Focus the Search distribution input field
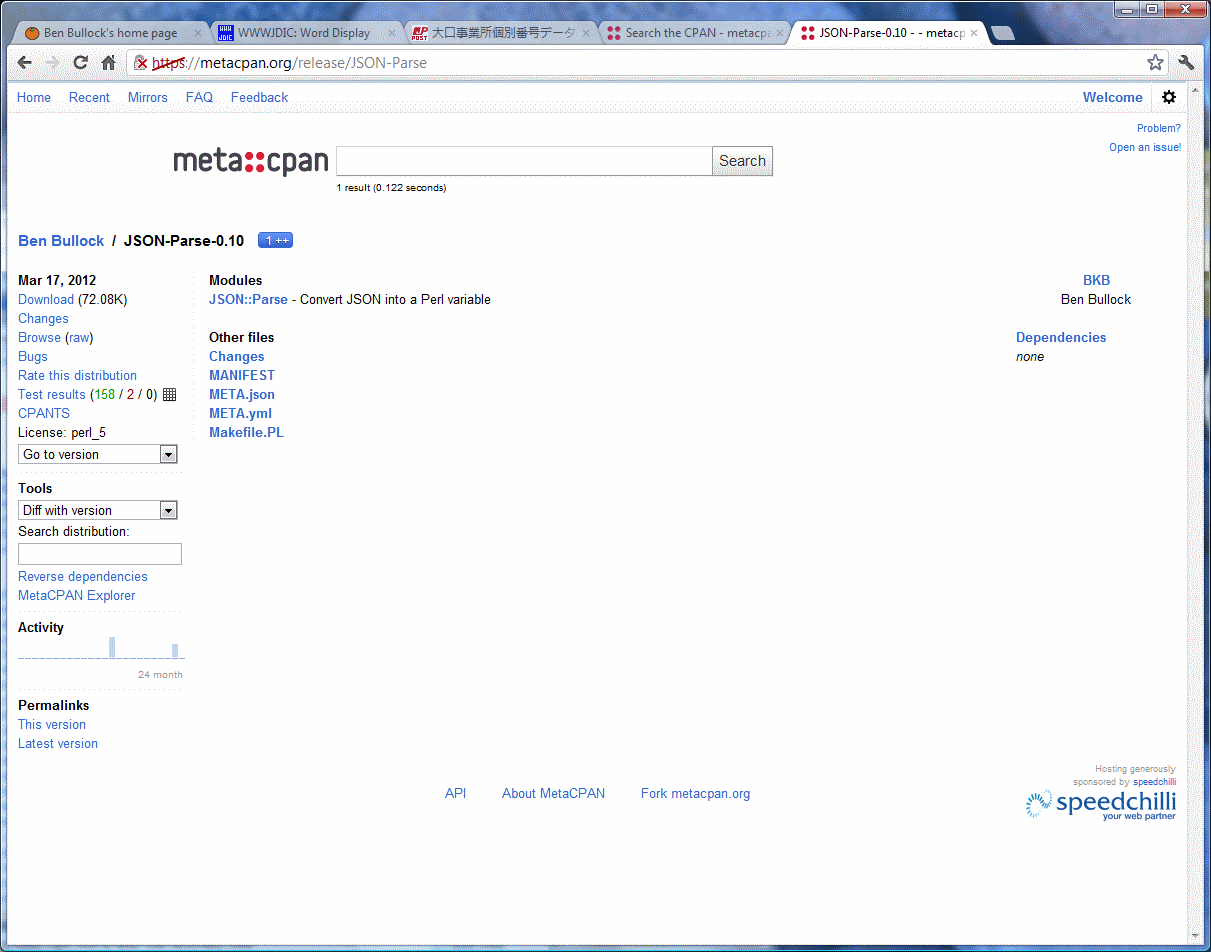1211x952 pixels. pyautogui.click(x=100, y=554)
